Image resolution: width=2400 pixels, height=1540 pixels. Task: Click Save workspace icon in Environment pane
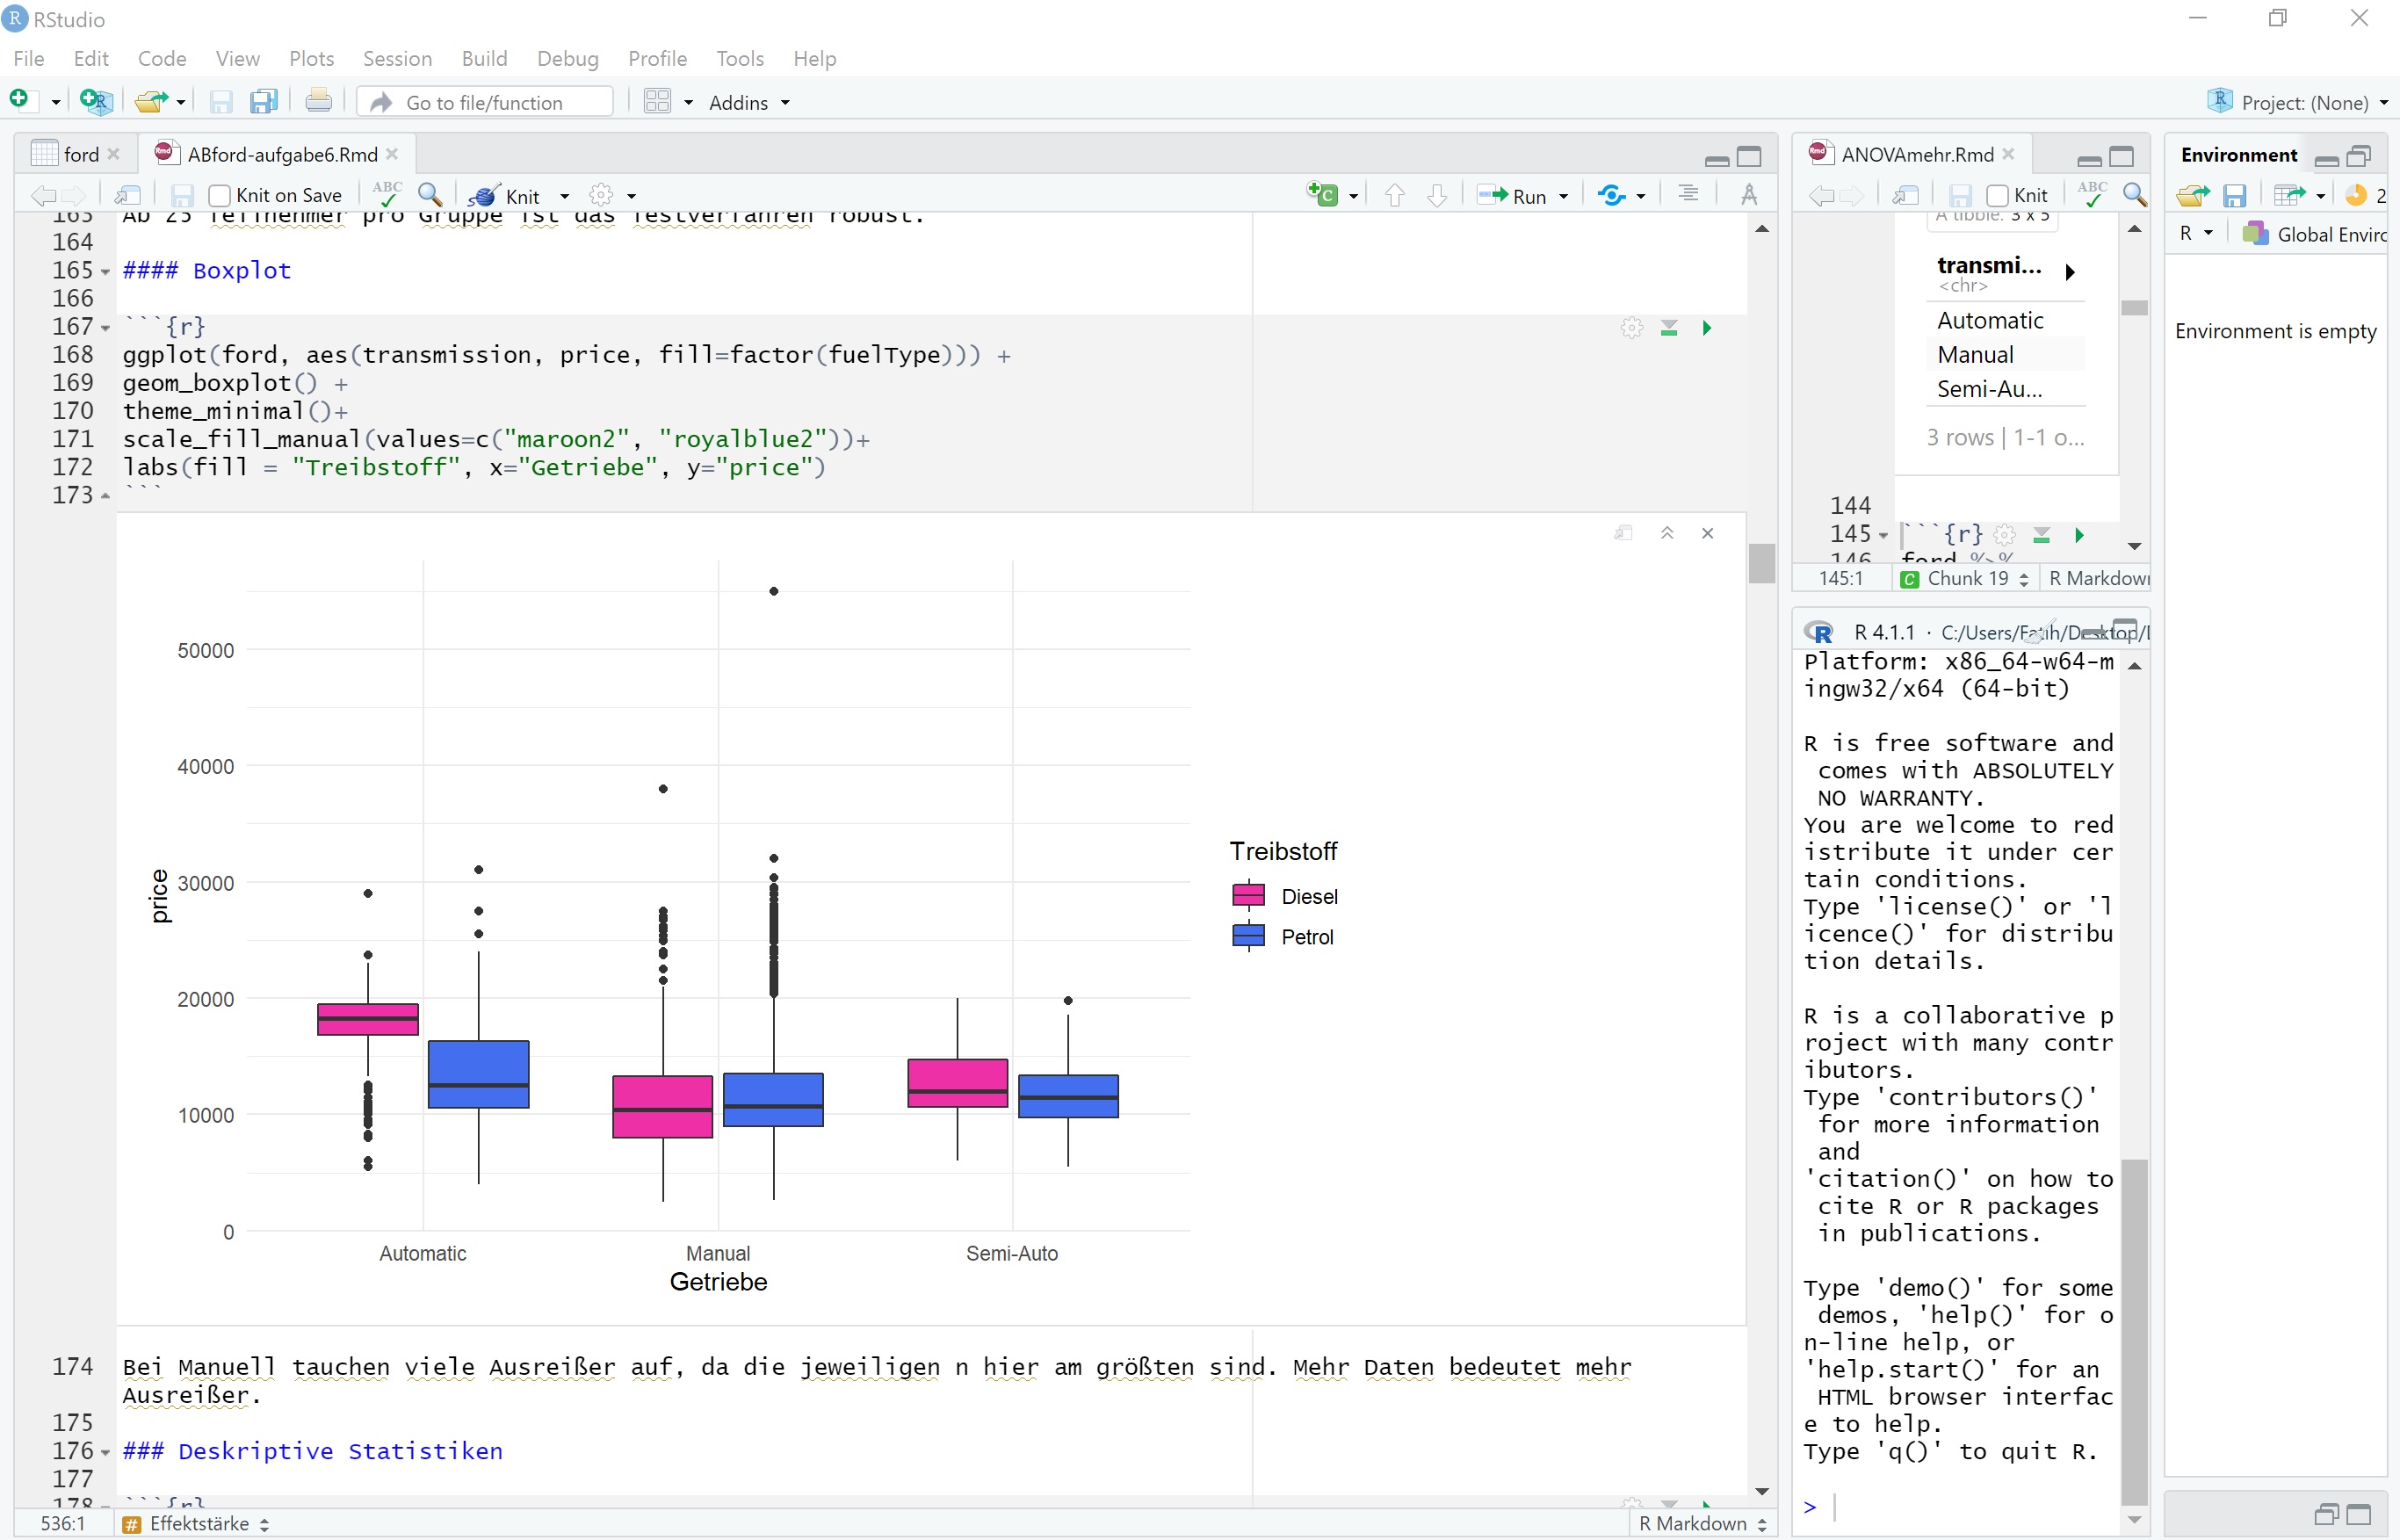[x=2235, y=195]
